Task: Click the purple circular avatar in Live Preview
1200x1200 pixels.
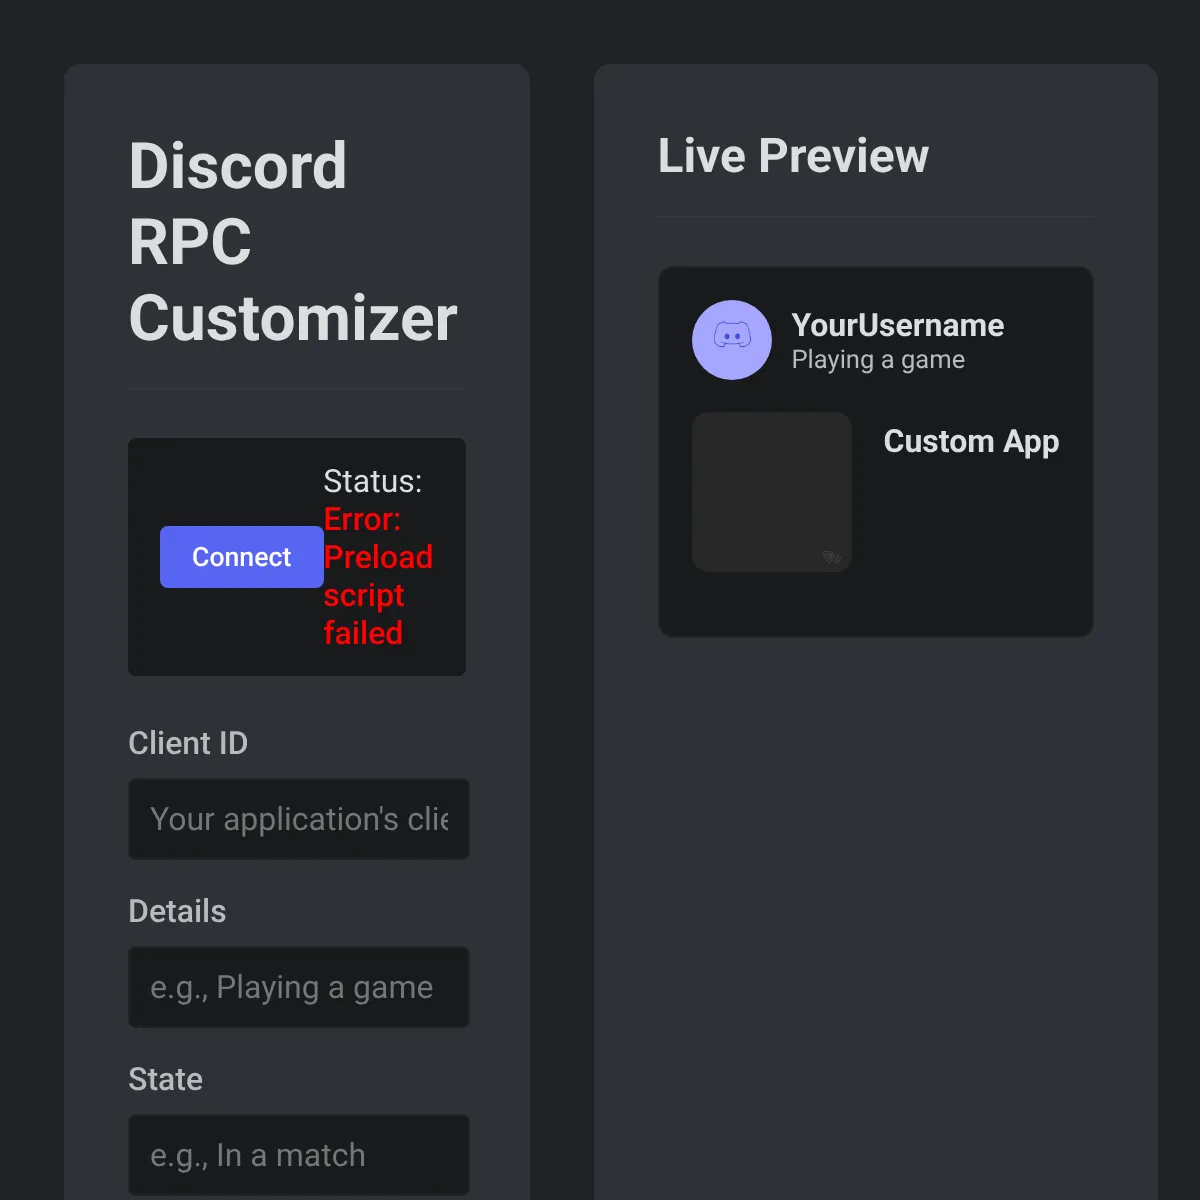Action: coord(732,340)
